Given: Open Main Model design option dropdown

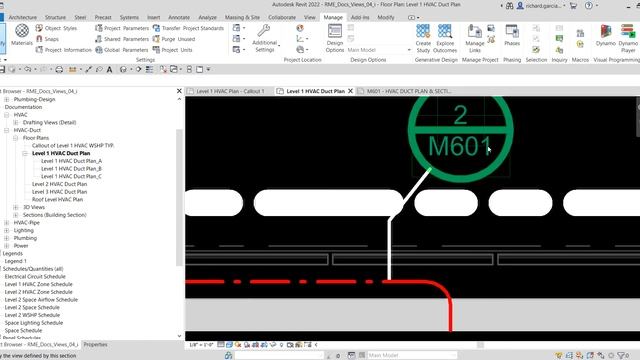Looking at the screenshot, I should [379, 50].
